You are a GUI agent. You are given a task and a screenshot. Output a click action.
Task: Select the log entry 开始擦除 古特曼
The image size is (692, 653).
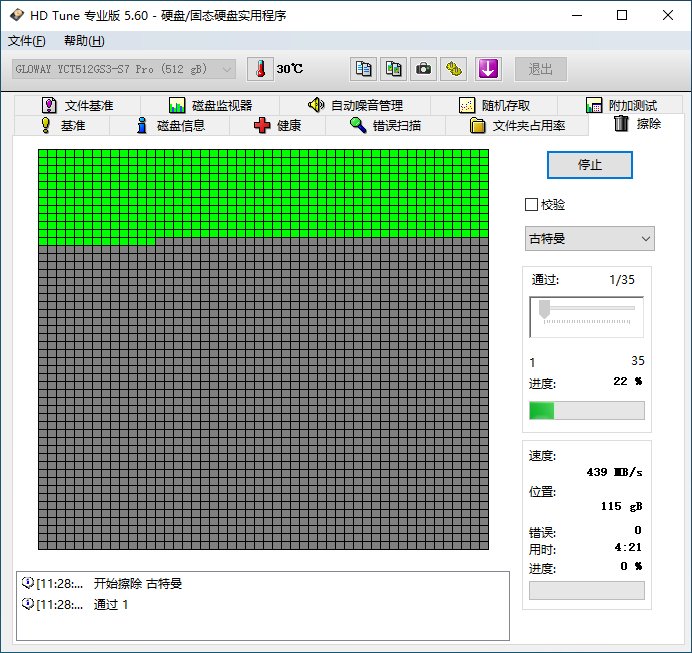(x=138, y=584)
